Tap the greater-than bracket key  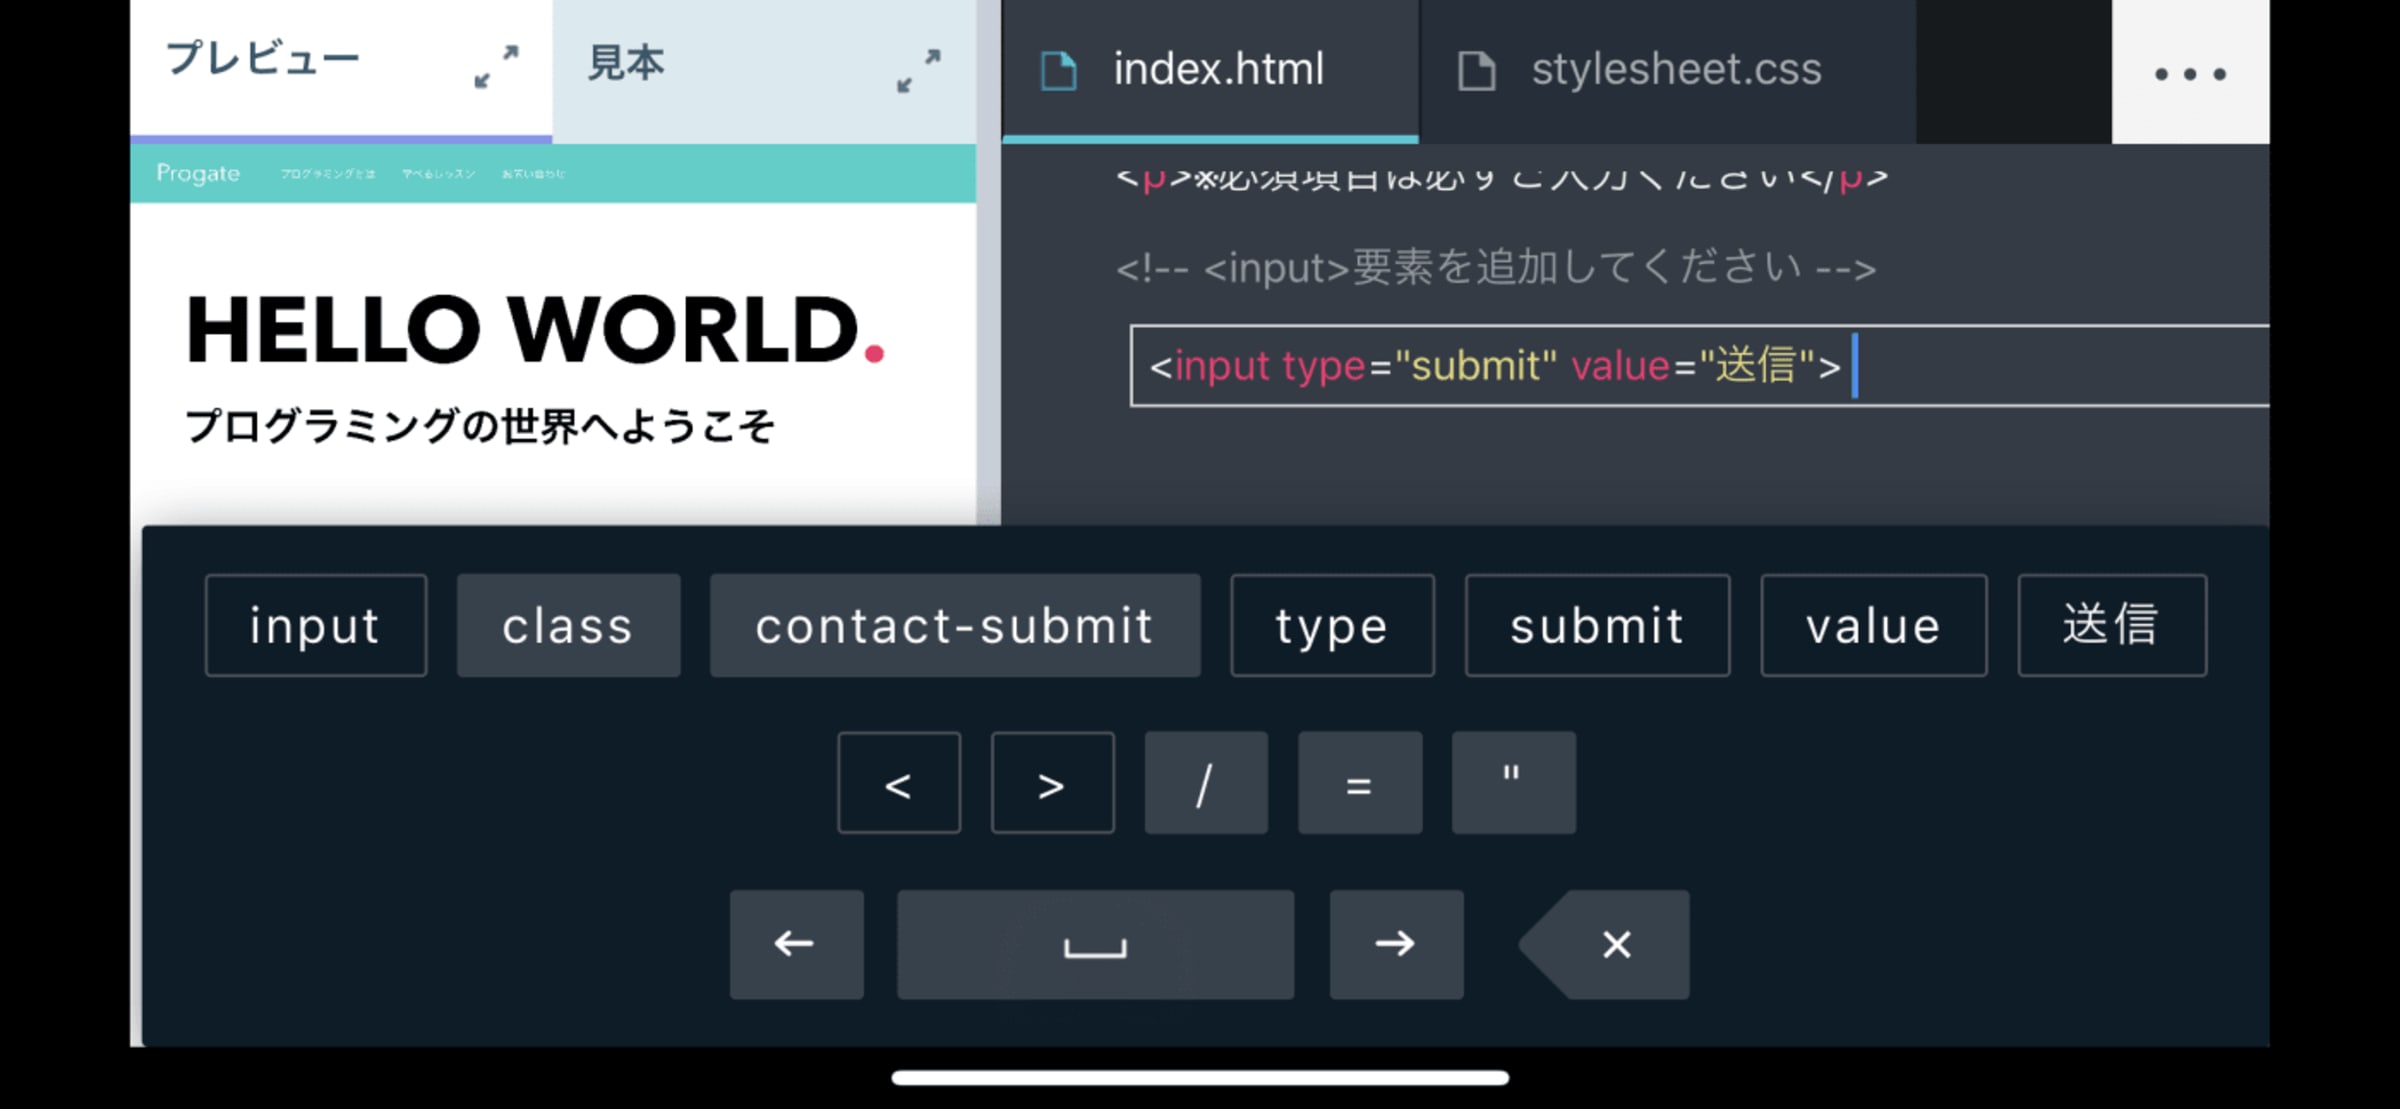(1052, 783)
